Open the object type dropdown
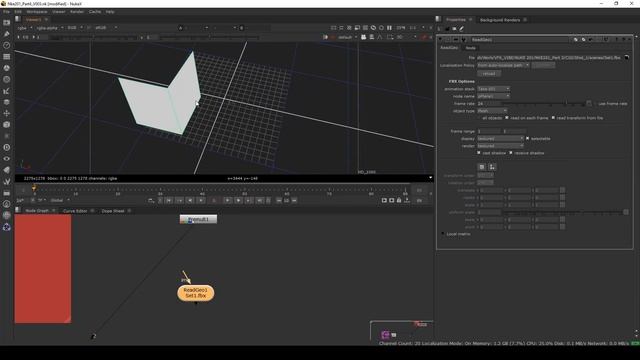Image resolution: width=640 pixels, height=360 pixels. click(492, 111)
